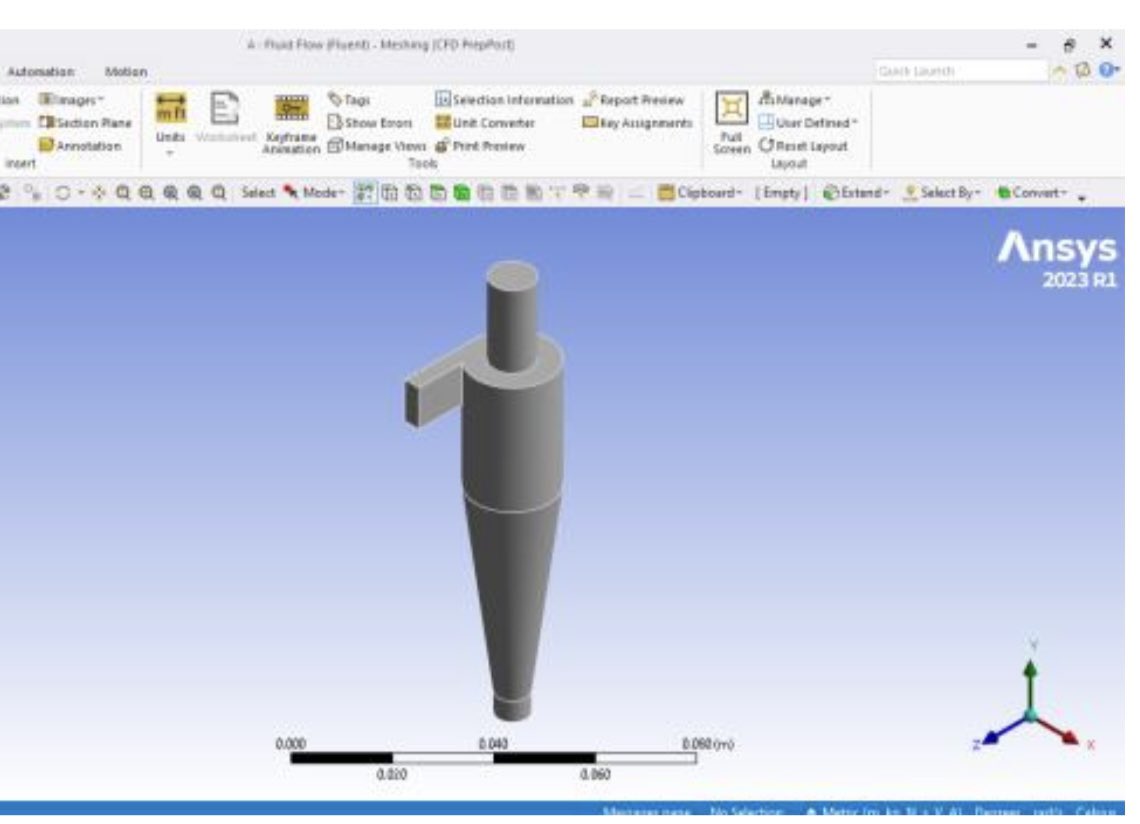Toggle the green Body selection filter
The width and height of the screenshot is (1140, 824).
462,192
